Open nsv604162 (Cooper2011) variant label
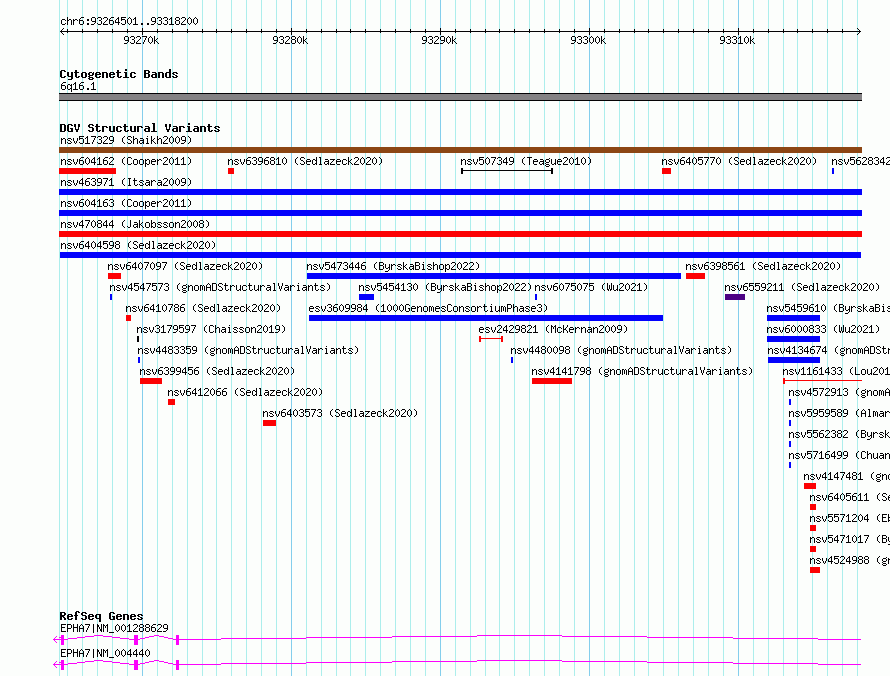Image resolution: width=890 pixels, height=676 pixels. point(126,161)
